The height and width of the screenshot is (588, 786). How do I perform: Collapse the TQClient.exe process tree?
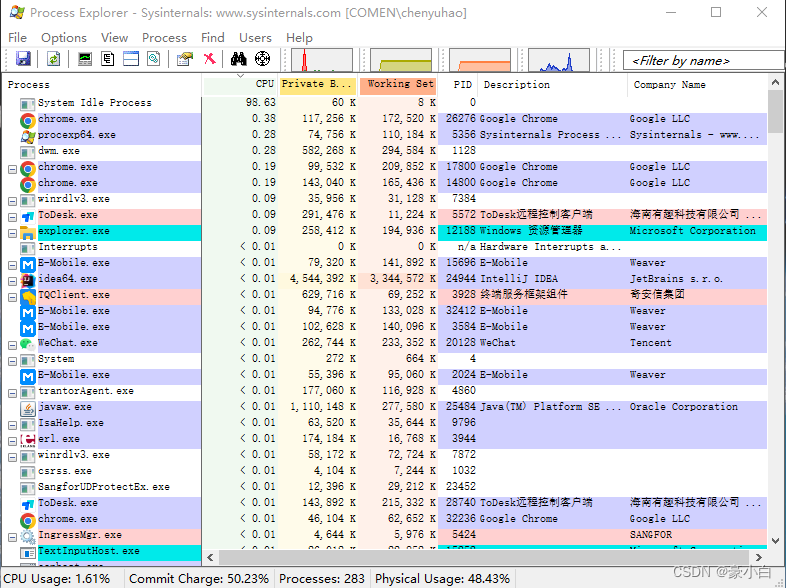13,298
